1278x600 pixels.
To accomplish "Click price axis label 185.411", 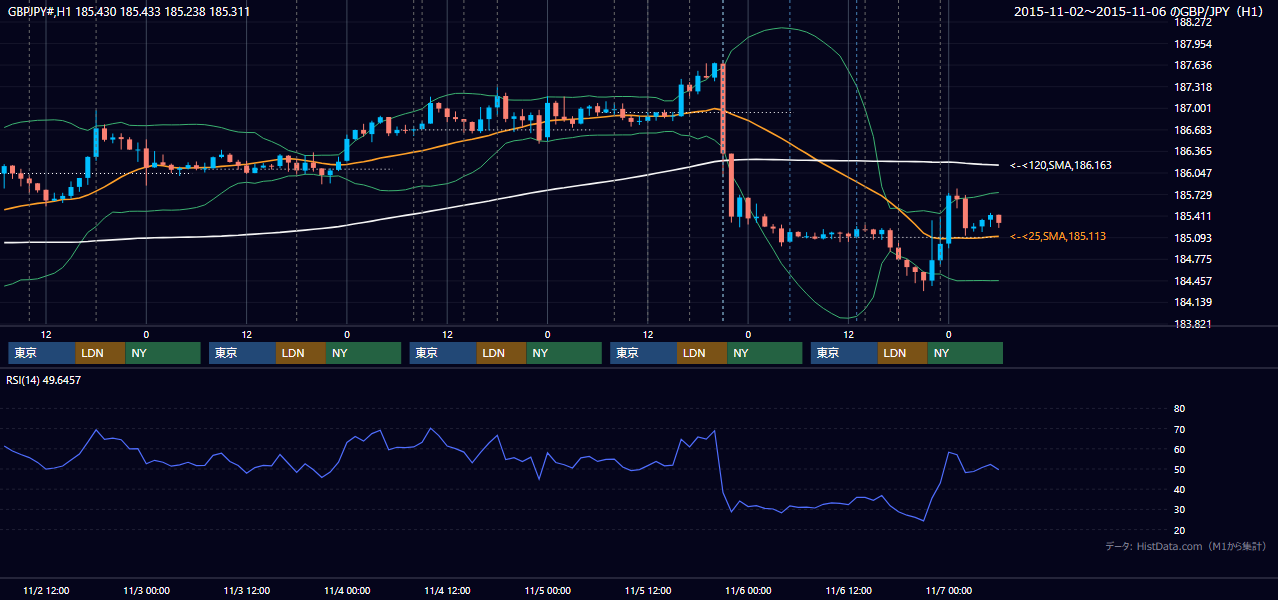I will pyautogui.click(x=1193, y=216).
